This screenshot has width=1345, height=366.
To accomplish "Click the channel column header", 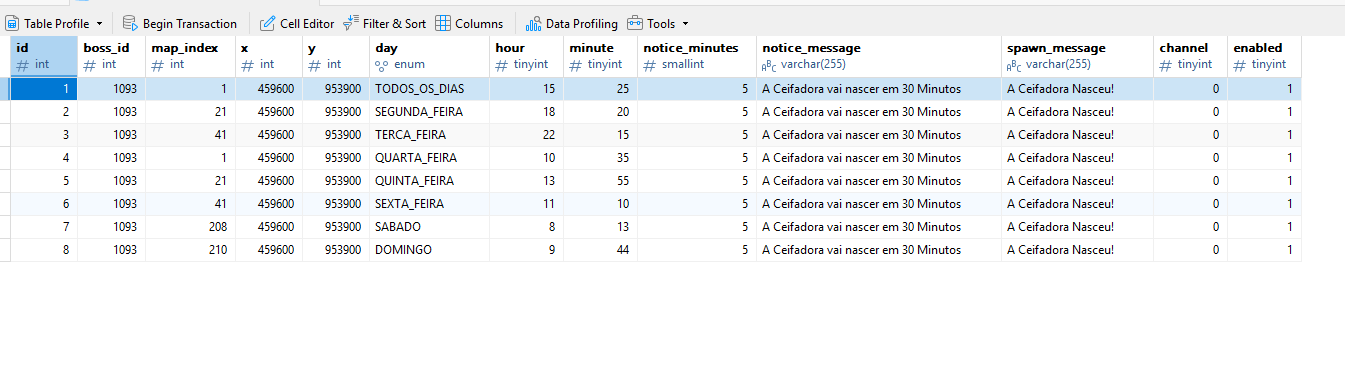I will [1190, 56].
